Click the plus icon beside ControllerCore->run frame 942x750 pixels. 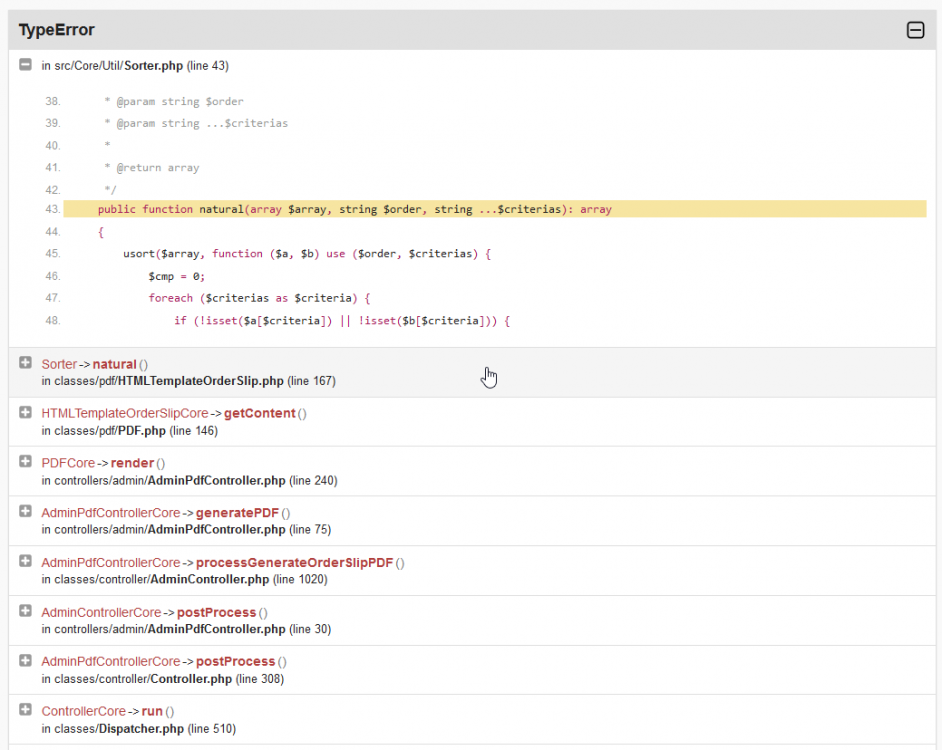point(25,711)
